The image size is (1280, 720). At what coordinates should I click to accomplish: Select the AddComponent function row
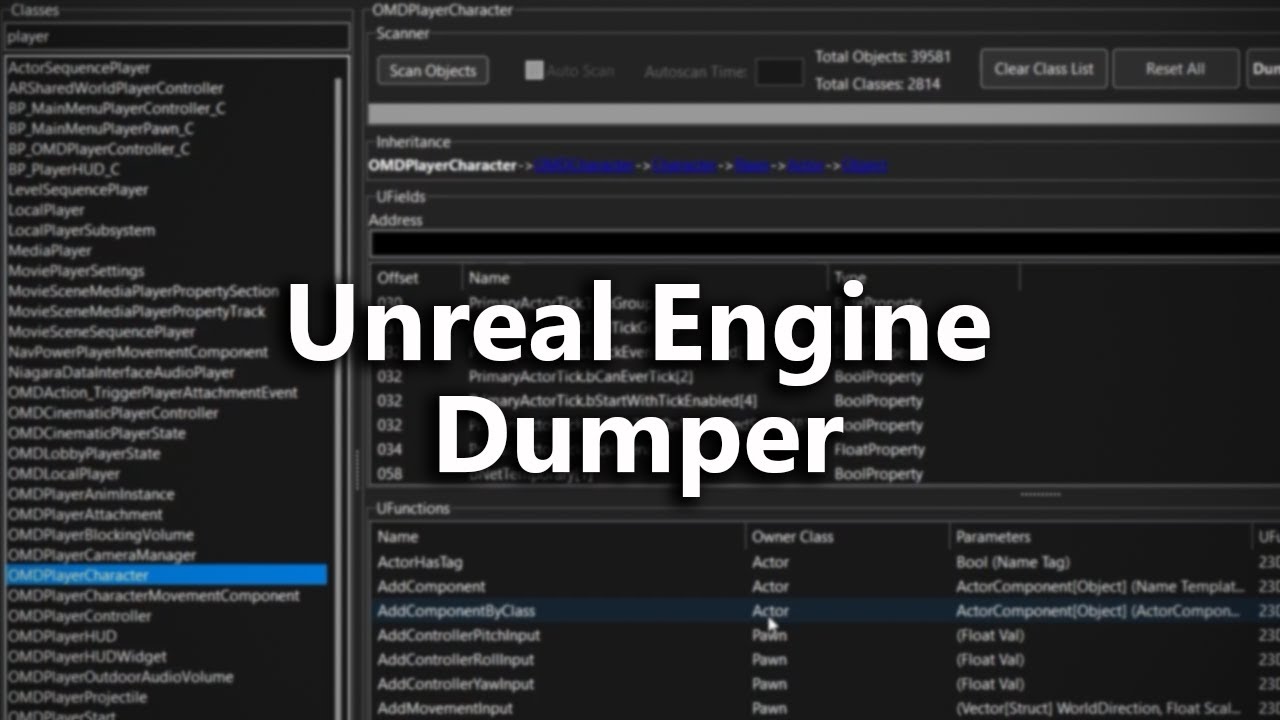click(825, 587)
